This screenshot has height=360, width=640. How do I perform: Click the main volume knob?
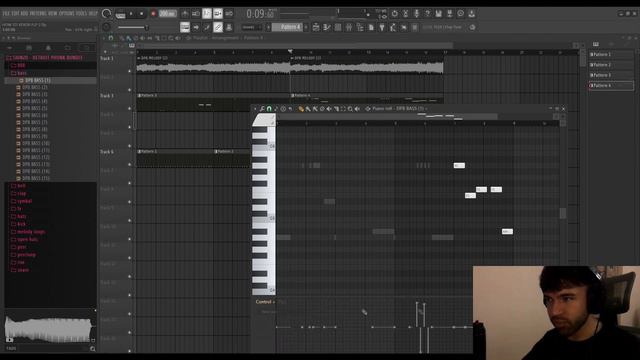point(106,13)
